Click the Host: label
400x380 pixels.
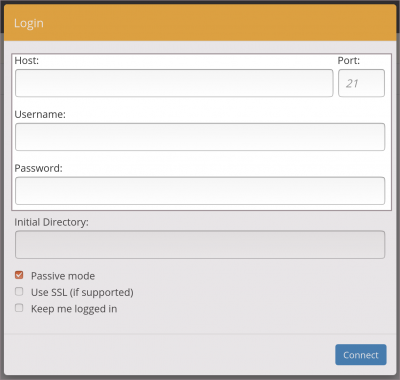point(27,61)
